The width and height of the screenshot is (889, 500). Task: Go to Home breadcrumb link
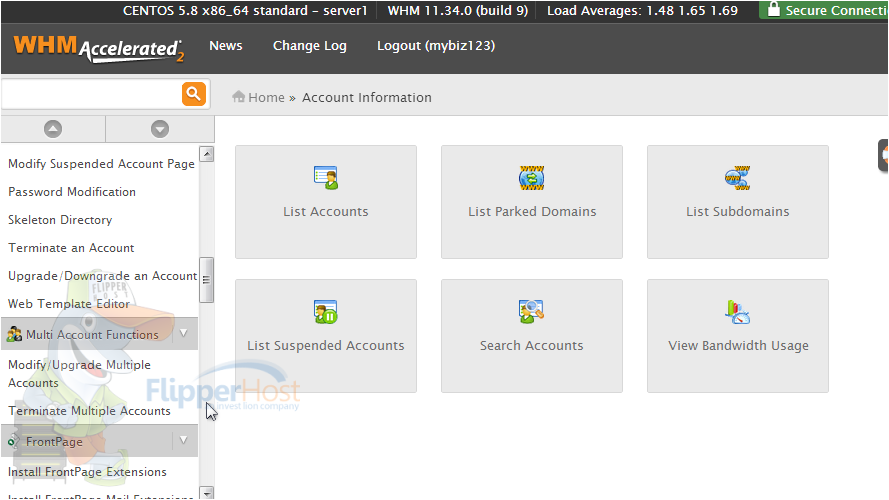[x=266, y=98]
